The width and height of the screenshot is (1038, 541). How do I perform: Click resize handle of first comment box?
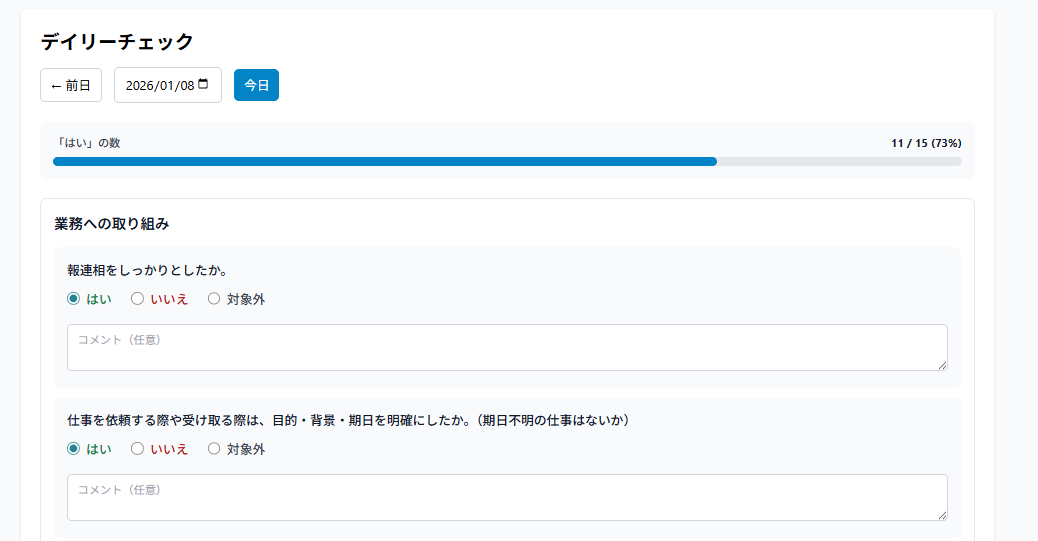tap(942, 365)
